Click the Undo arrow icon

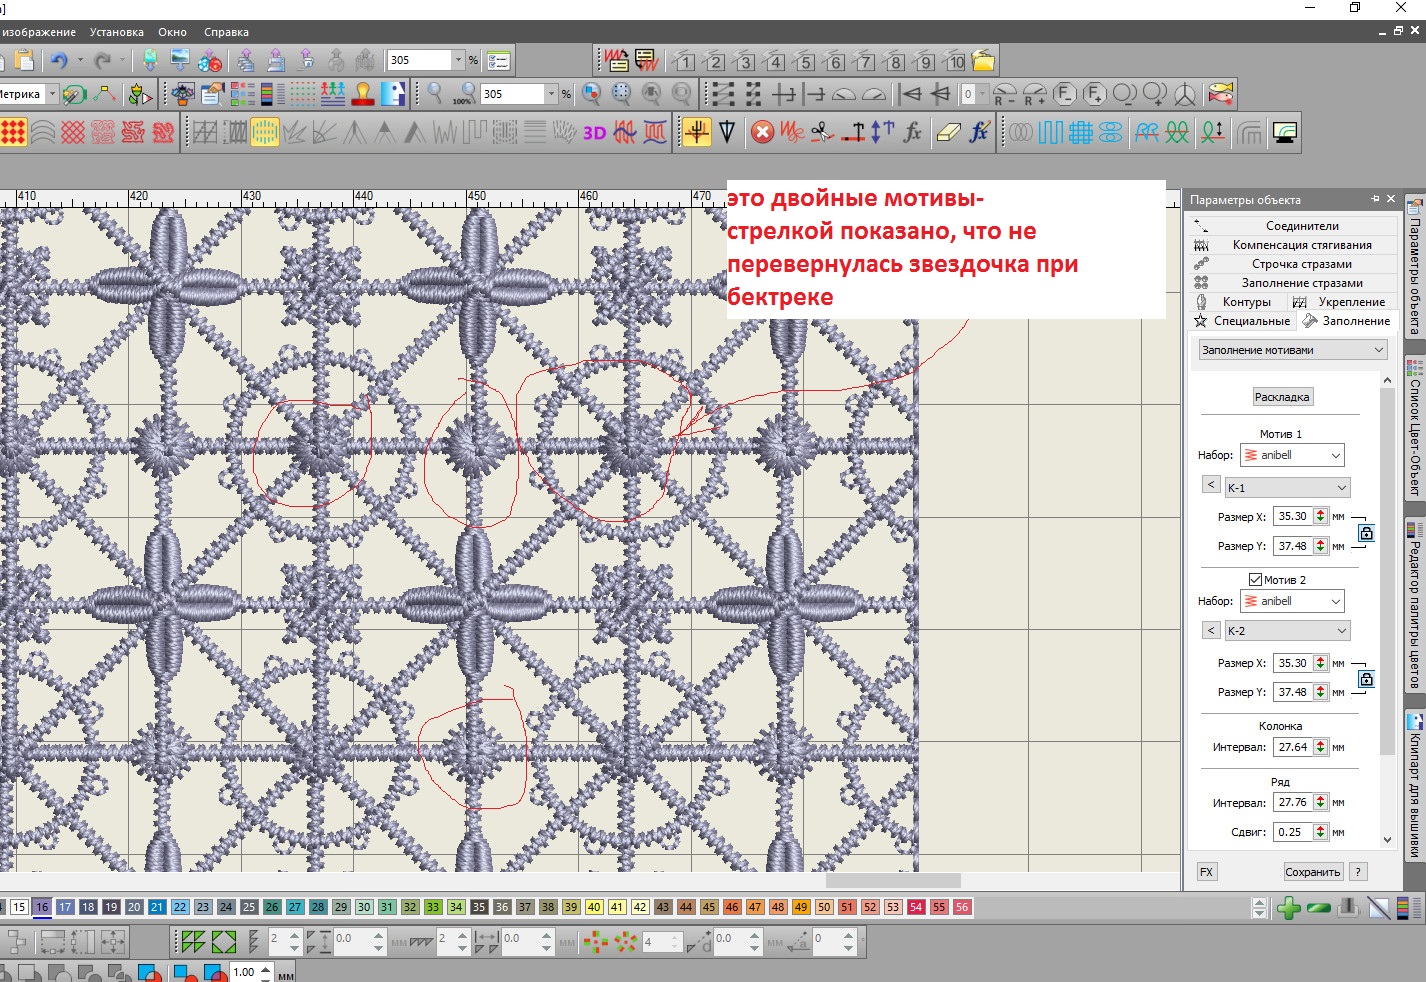(59, 60)
